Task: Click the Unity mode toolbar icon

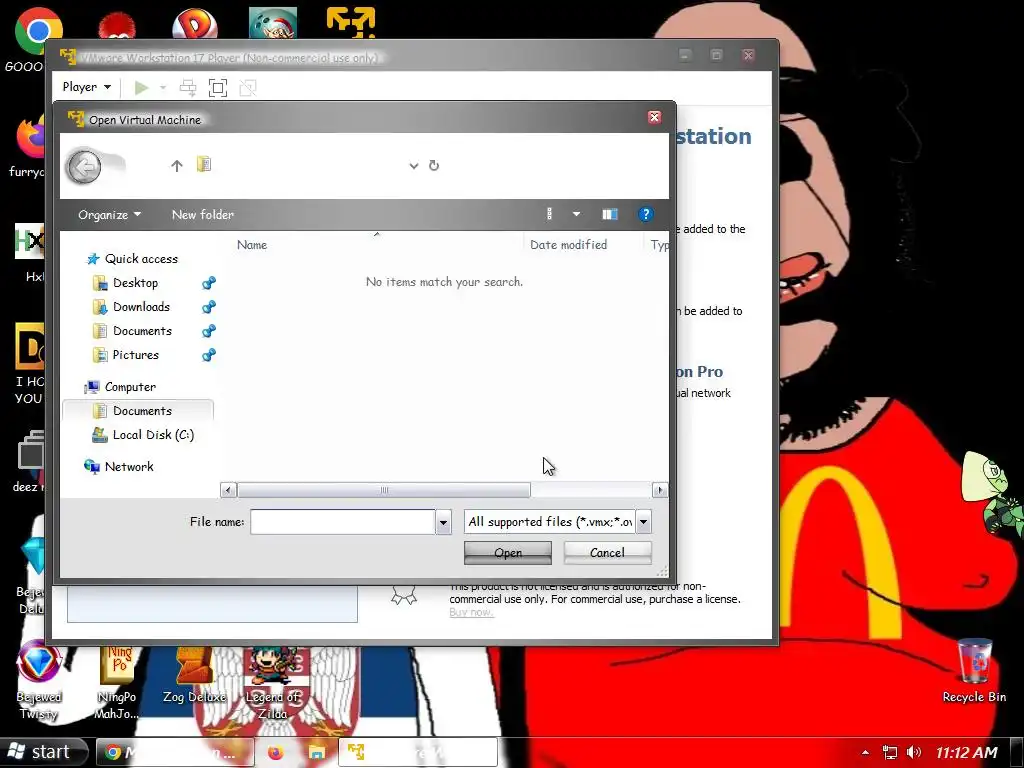Action: [x=248, y=88]
